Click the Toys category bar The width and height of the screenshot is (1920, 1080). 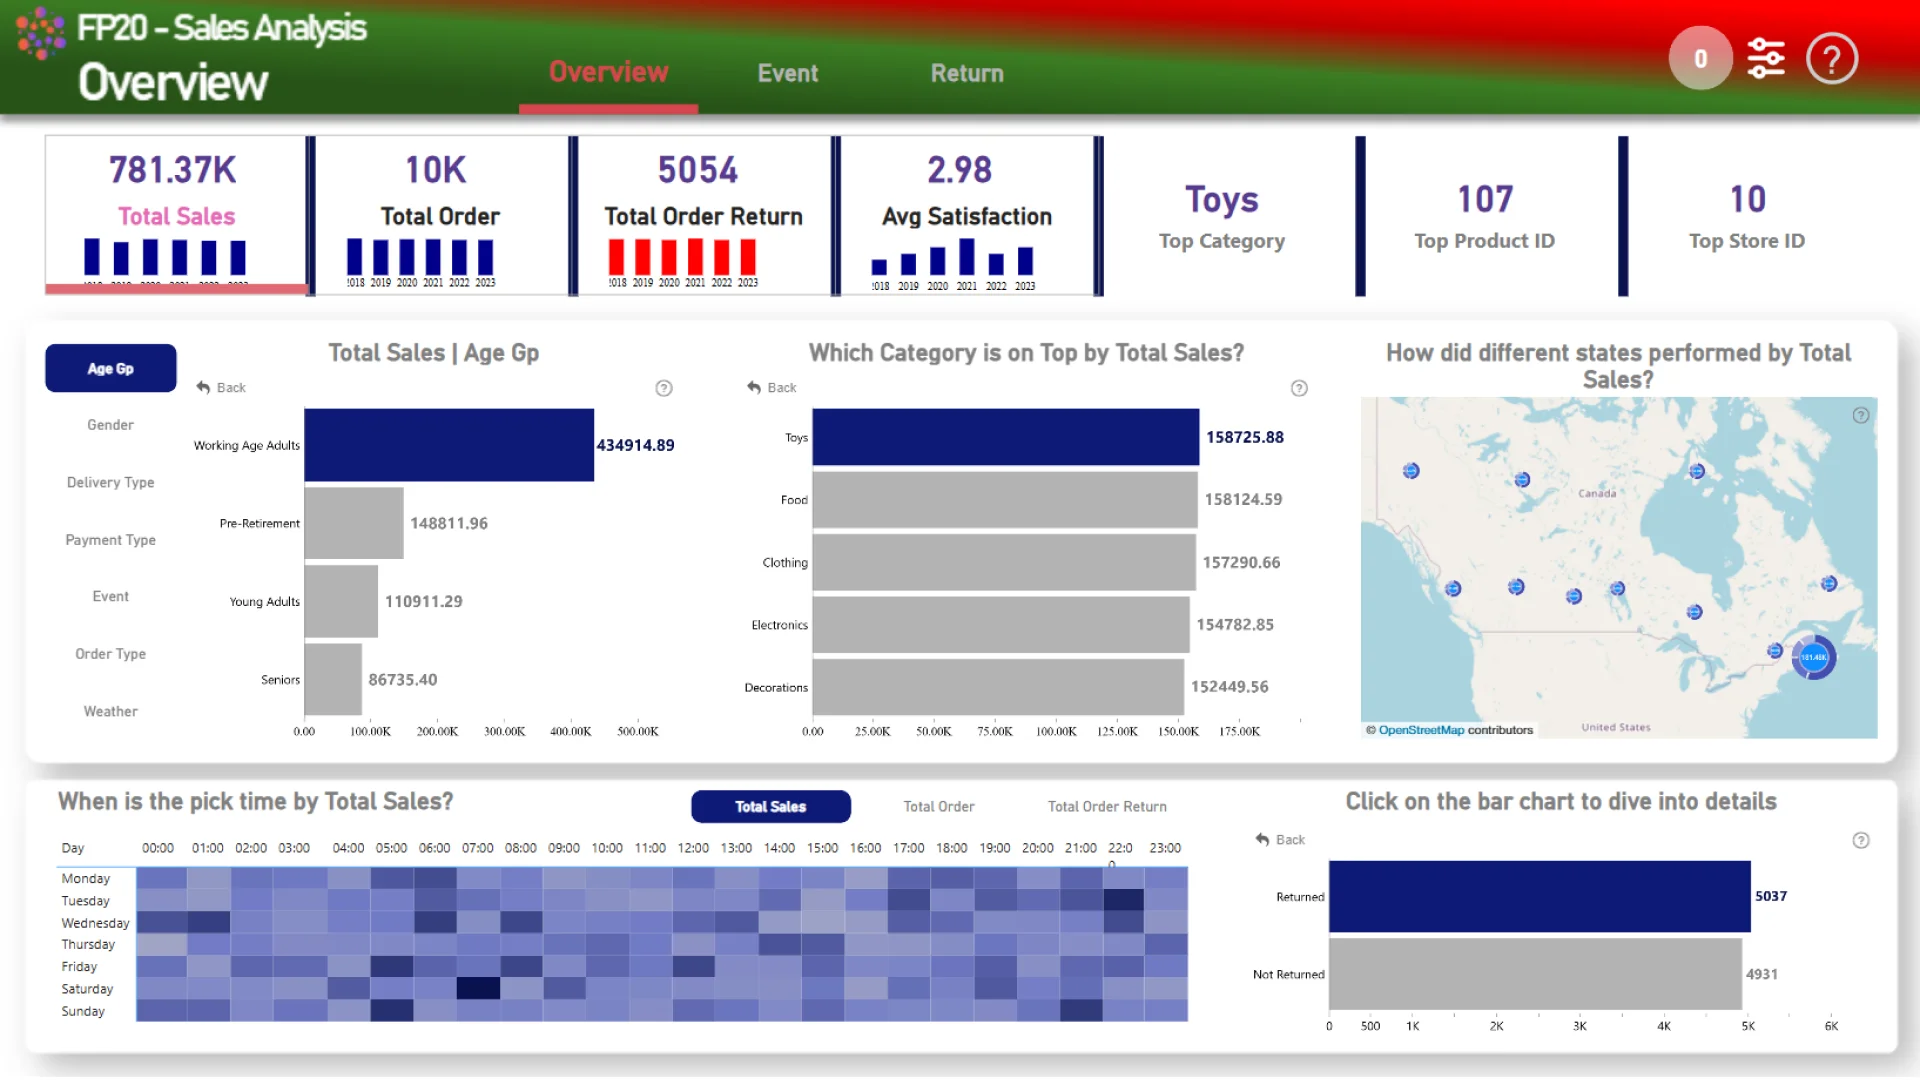[1006, 437]
